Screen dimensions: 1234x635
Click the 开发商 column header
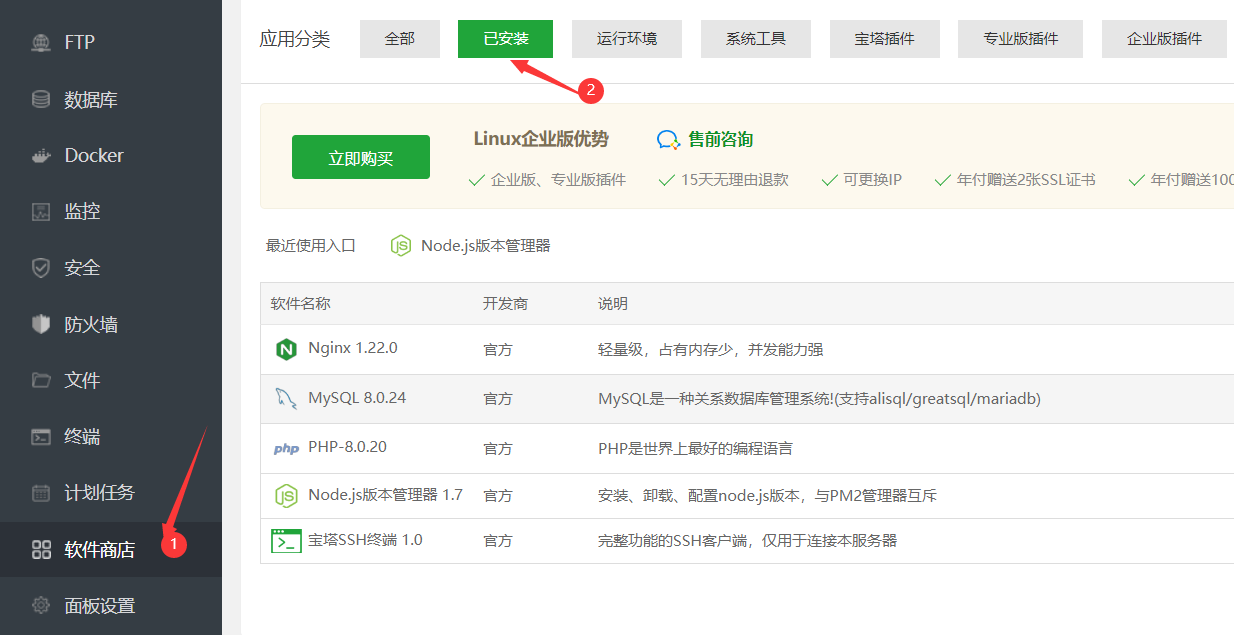click(505, 304)
